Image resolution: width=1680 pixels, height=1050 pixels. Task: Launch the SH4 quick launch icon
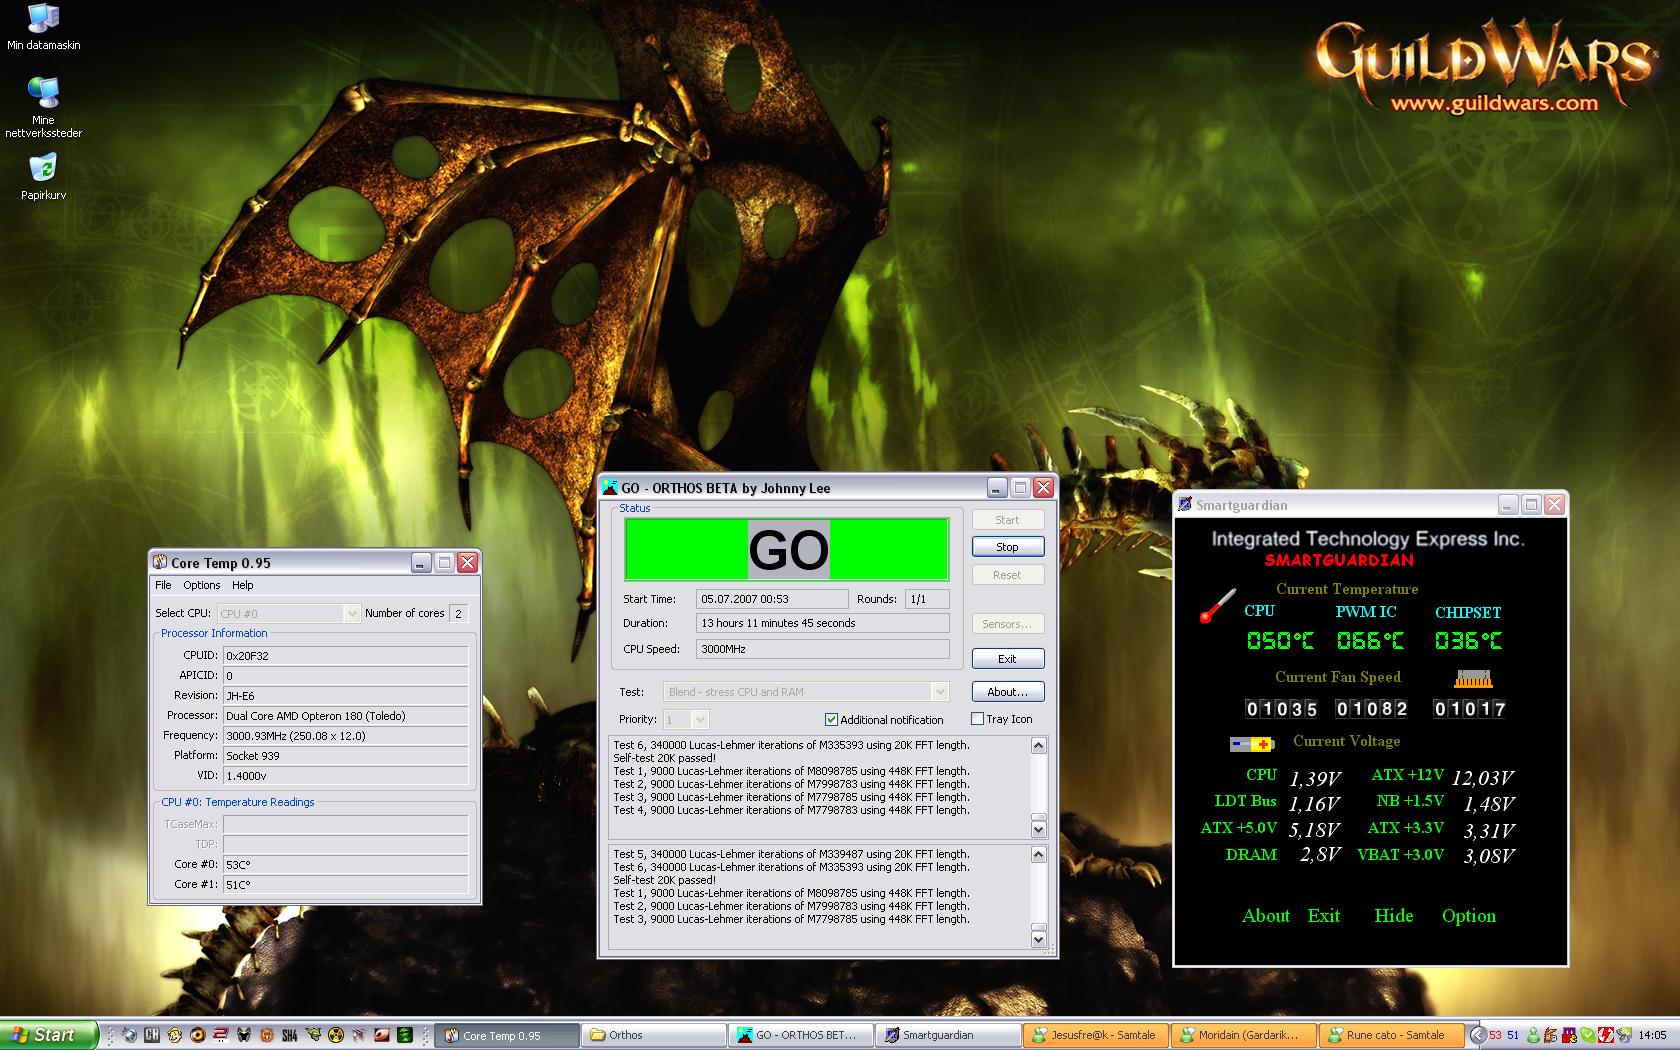[289, 1035]
